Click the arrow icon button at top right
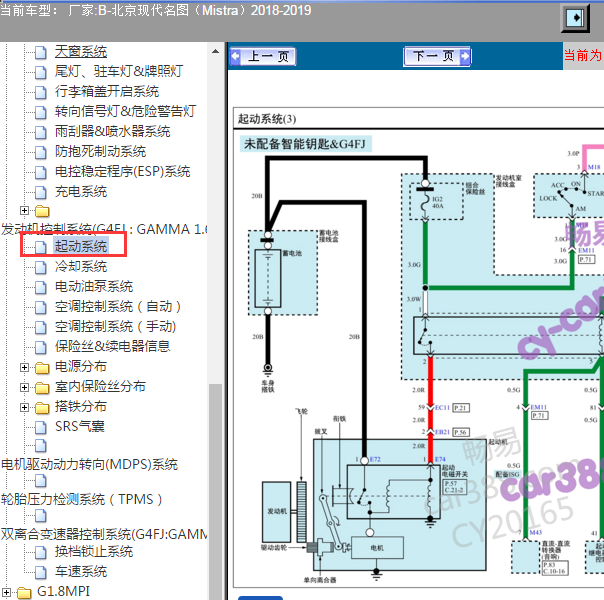The height and width of the screenshot is (600, 604). 575,18
